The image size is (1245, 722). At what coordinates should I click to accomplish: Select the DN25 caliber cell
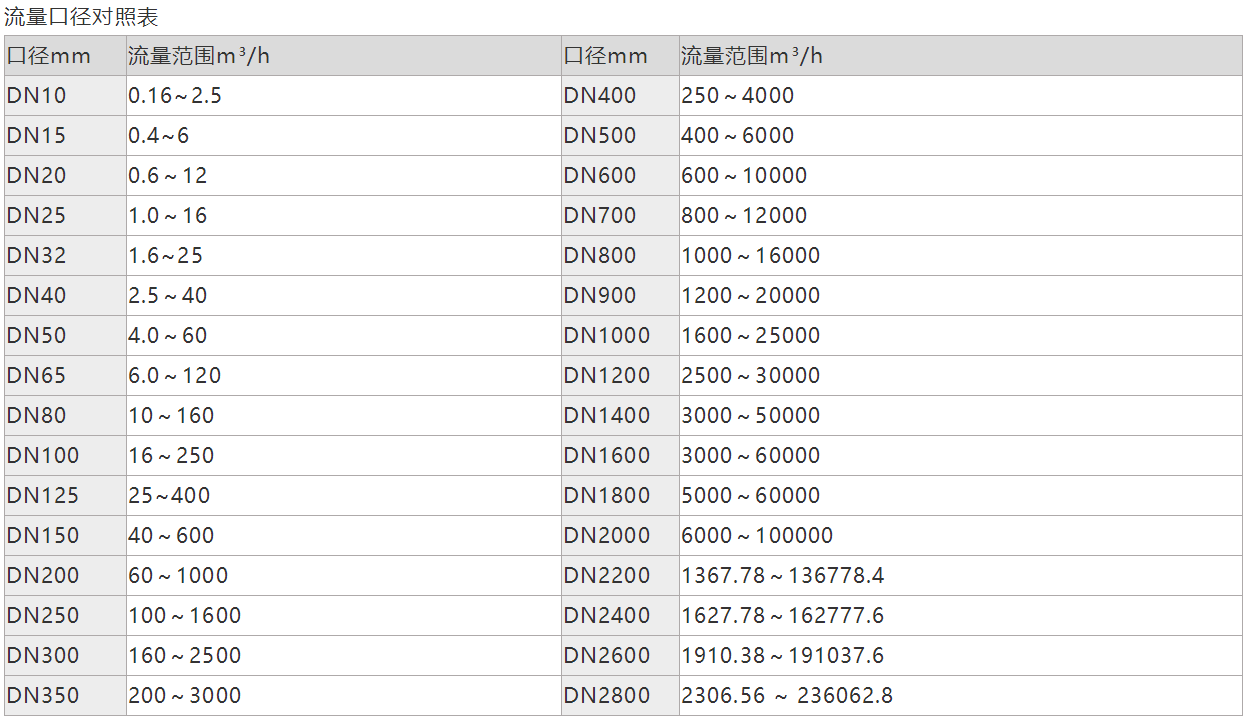[x=36, y=216]
